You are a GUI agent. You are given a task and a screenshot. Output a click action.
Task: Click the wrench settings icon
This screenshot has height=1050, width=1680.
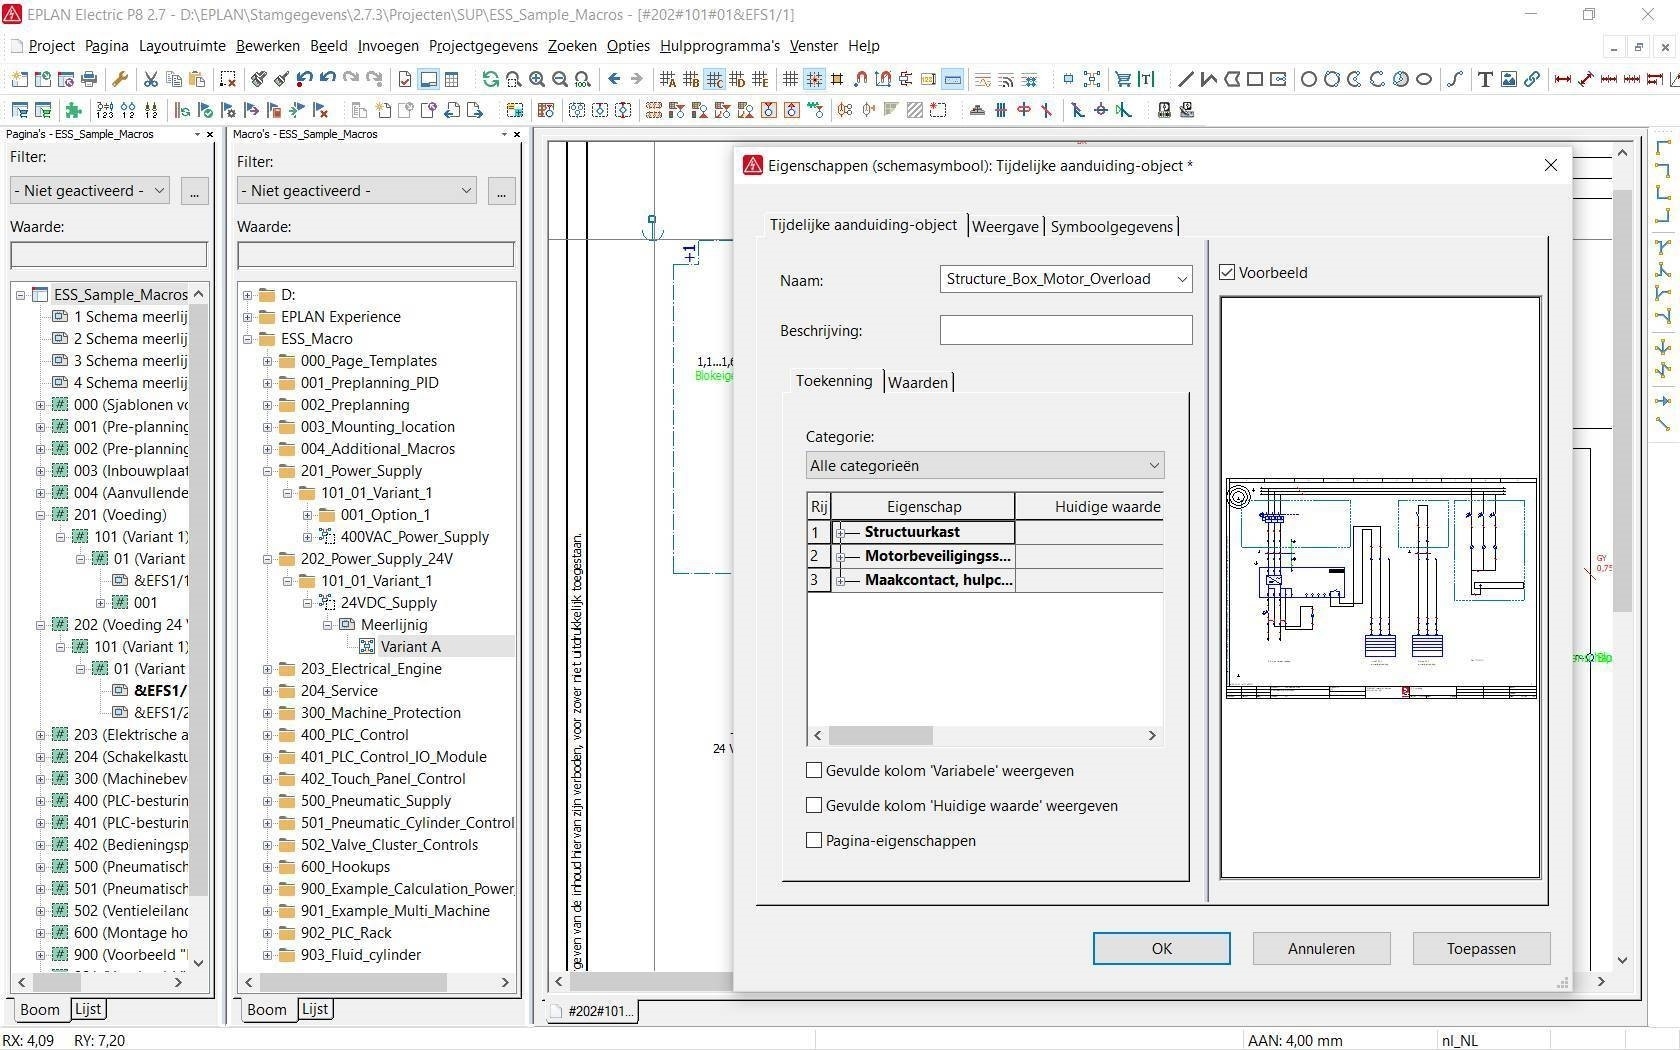[x=120, y=79]
